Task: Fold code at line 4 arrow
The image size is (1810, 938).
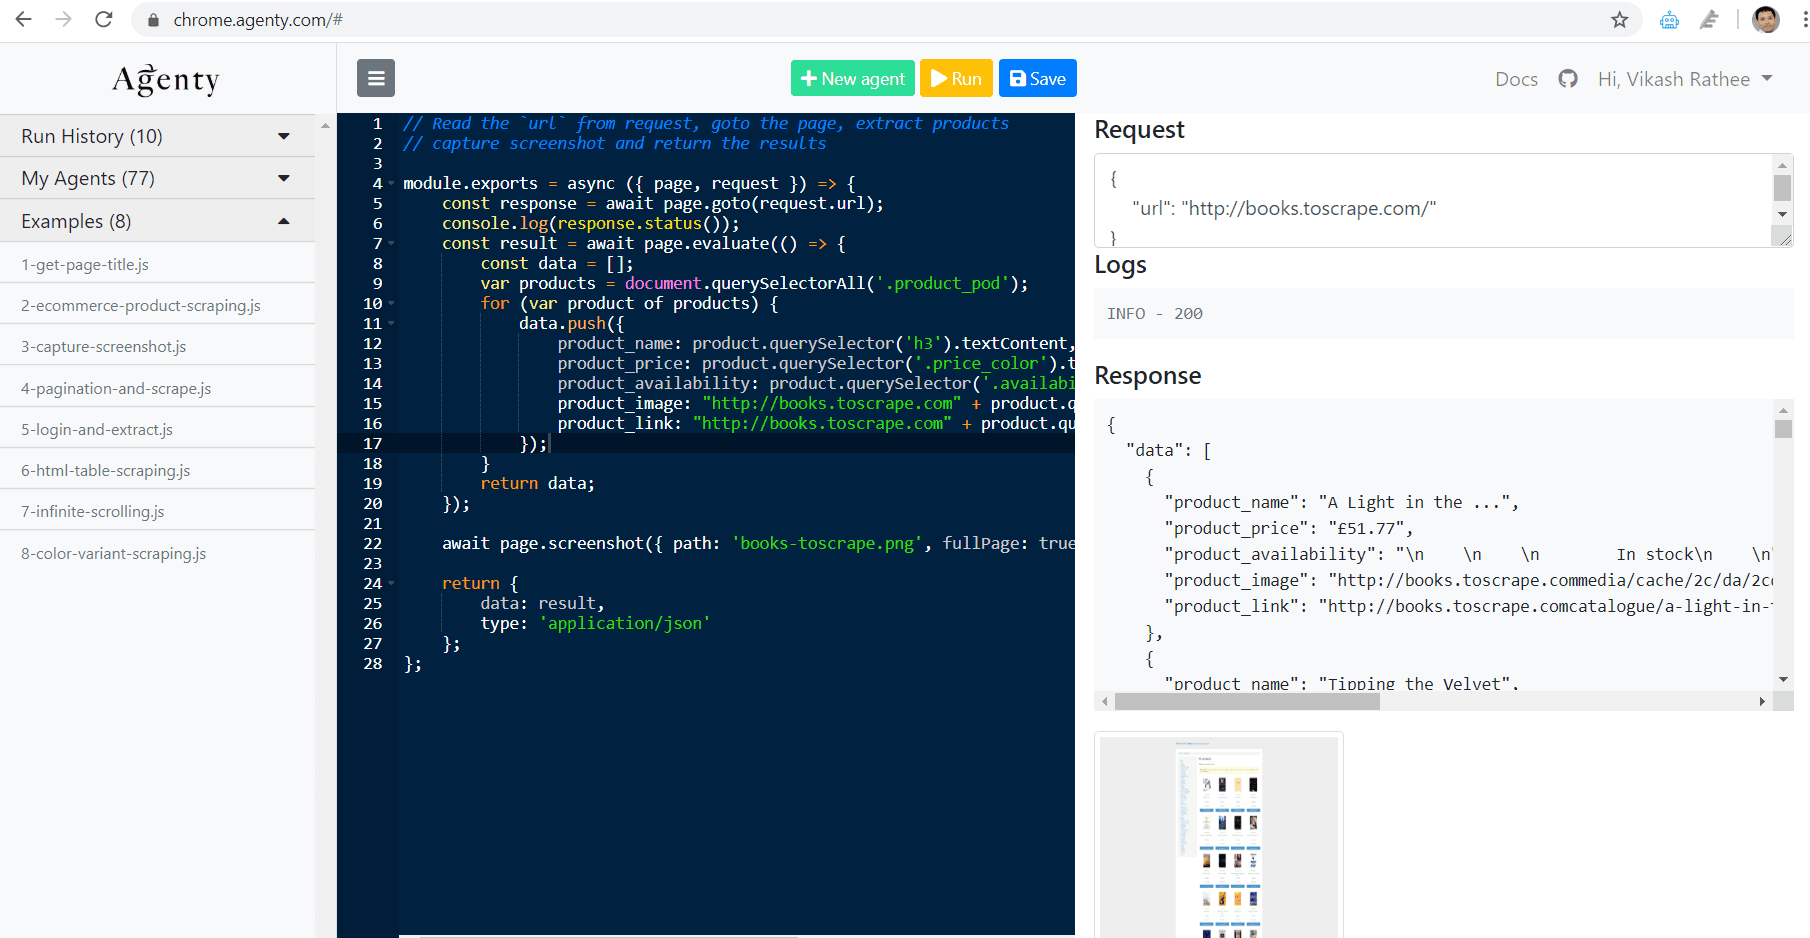Action: (391, 184)
